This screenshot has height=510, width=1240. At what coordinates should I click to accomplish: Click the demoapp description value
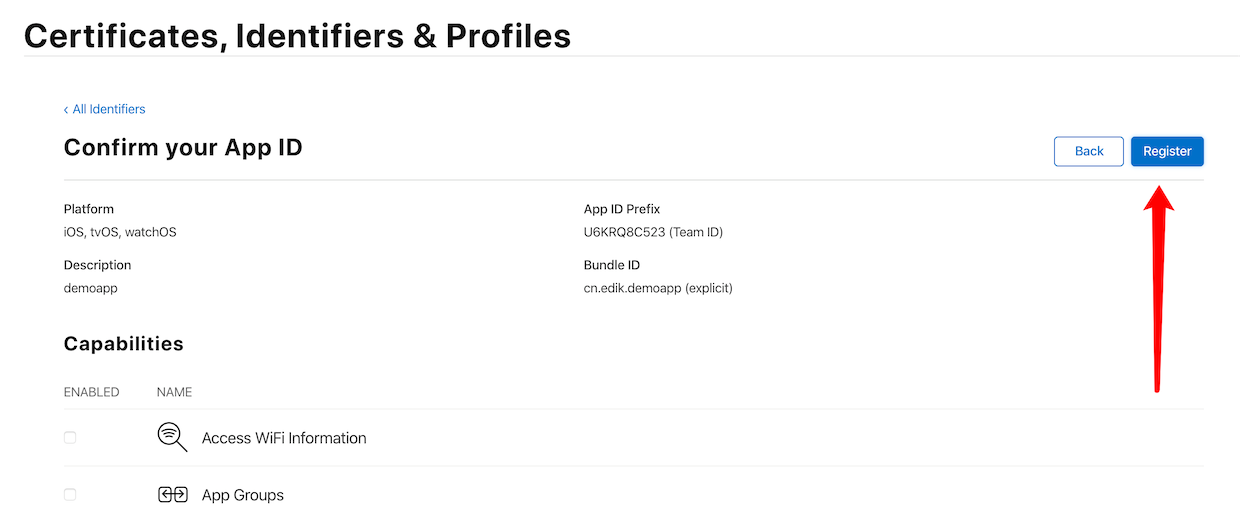90,288
